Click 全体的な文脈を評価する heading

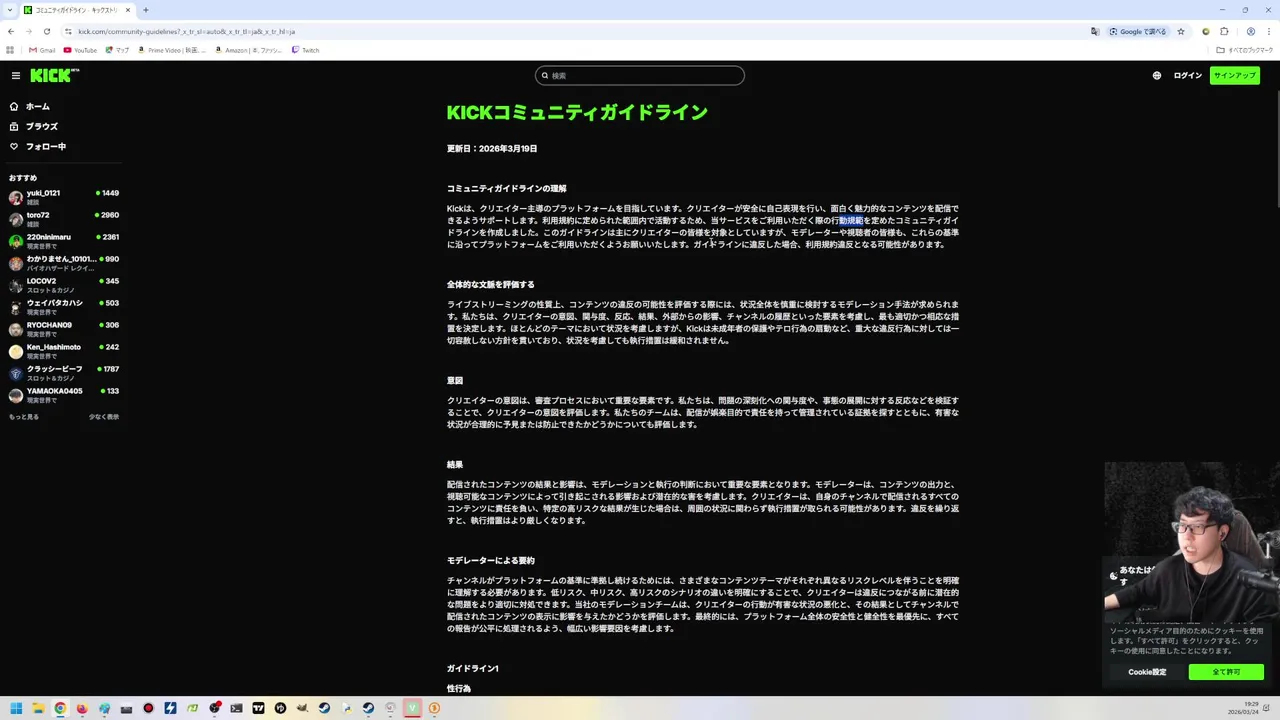coord(491,284)
